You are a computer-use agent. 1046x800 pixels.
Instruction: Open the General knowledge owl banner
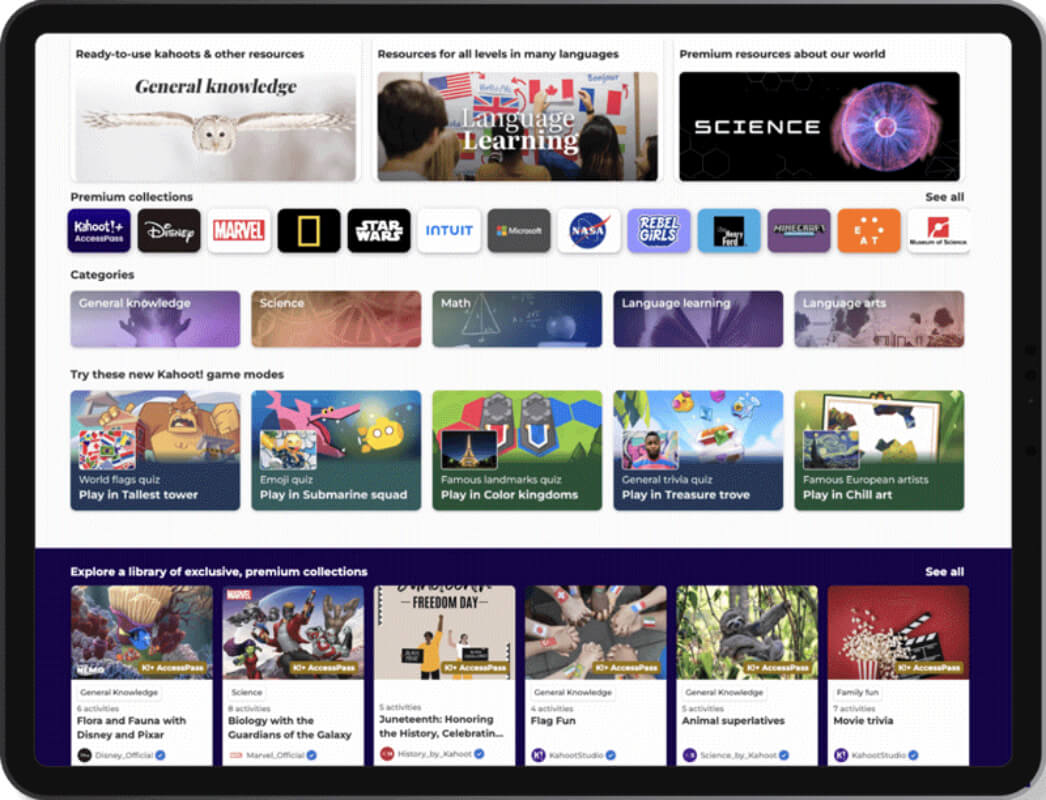tap(215, 127)
